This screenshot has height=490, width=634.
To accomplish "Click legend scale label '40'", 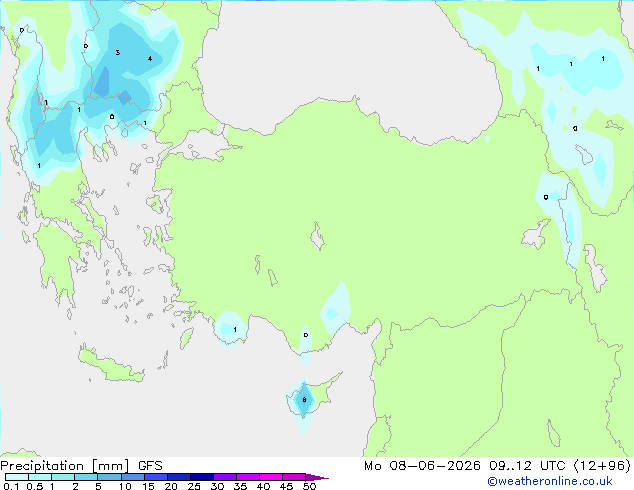I will click(263, 486).
